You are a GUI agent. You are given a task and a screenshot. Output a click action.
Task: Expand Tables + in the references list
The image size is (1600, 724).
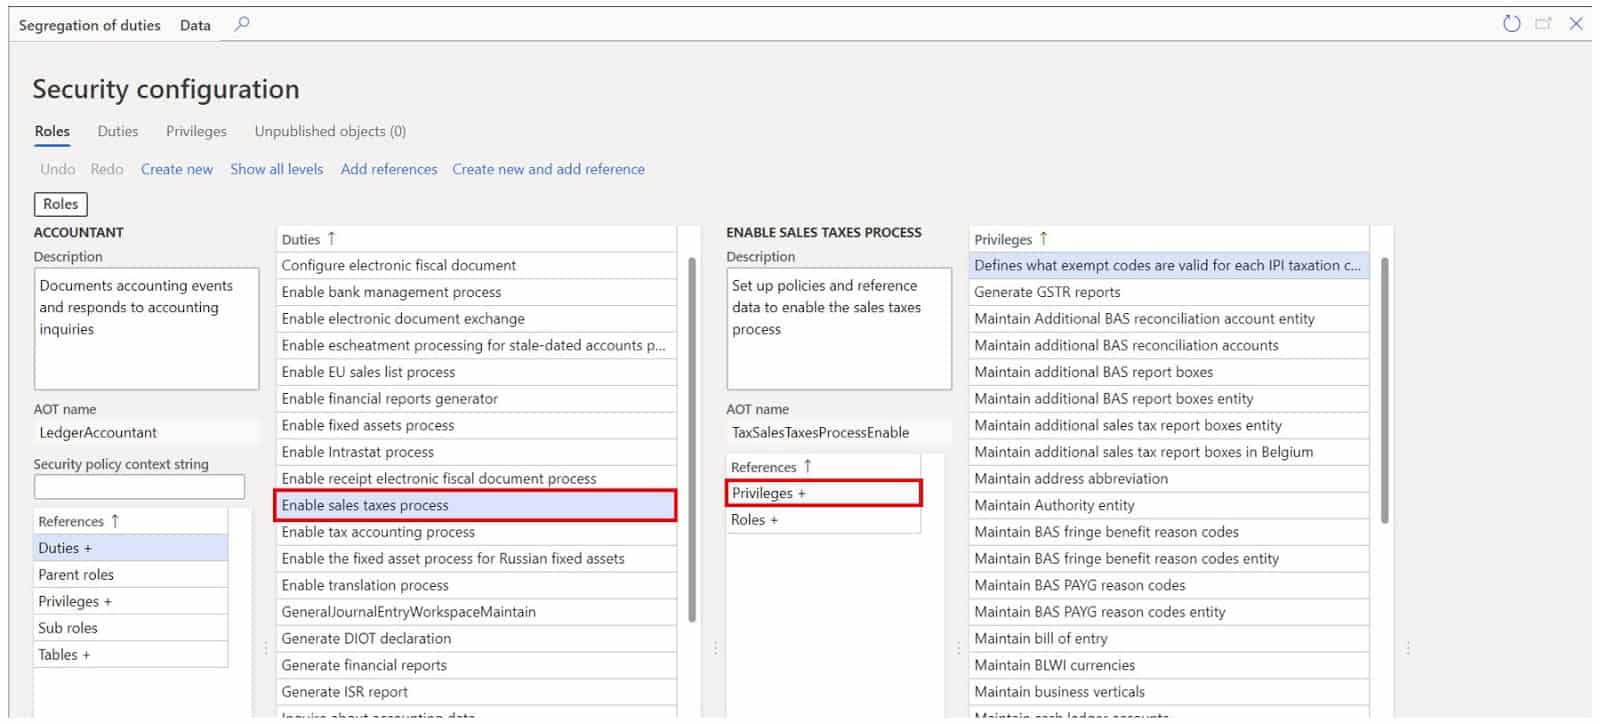[131, 655]
